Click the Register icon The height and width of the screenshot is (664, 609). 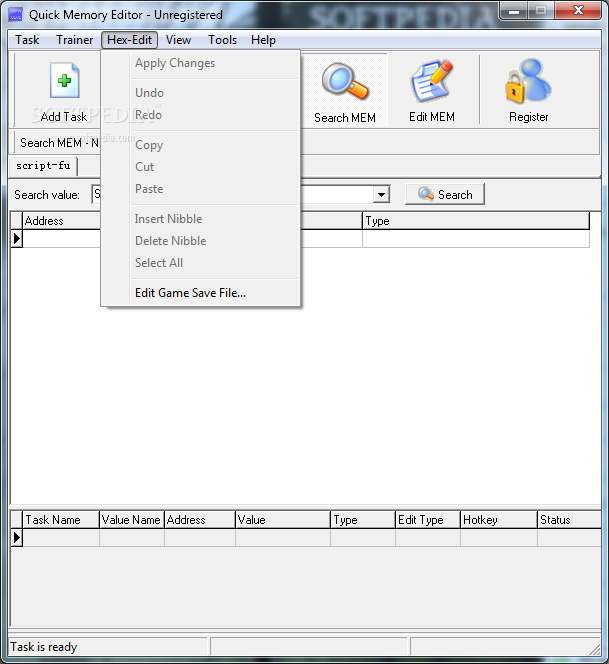[x=528, y=81]
